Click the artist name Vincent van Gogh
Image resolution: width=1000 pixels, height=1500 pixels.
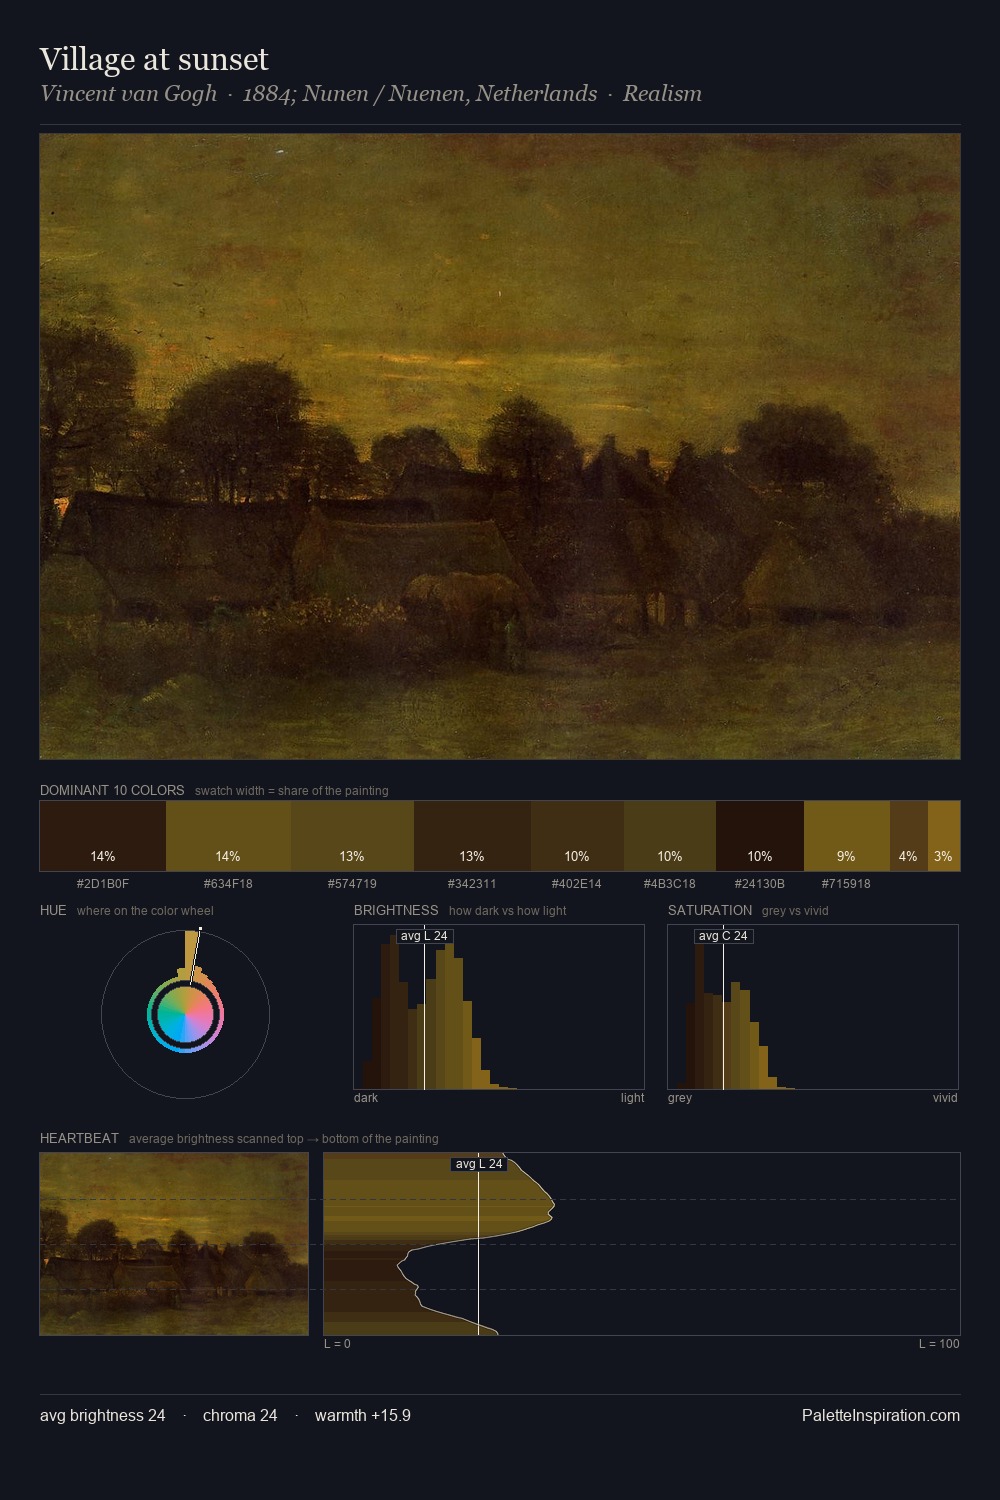pos(128,94)
